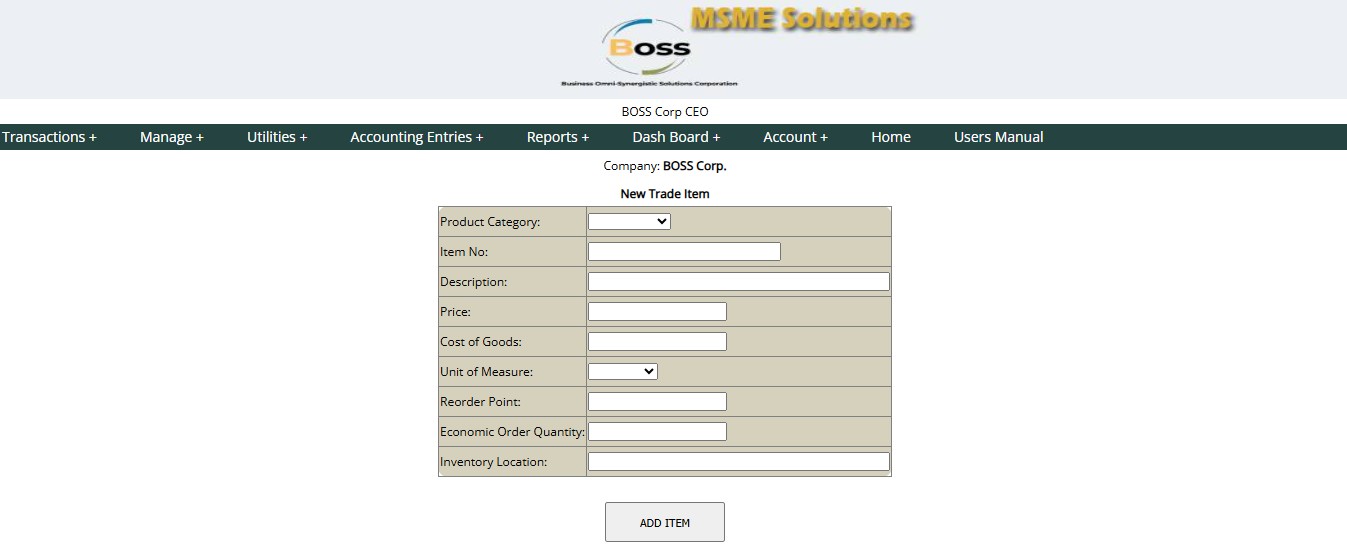
Task: Click the Inventory Location input field
Action: [x=739, y=461]
